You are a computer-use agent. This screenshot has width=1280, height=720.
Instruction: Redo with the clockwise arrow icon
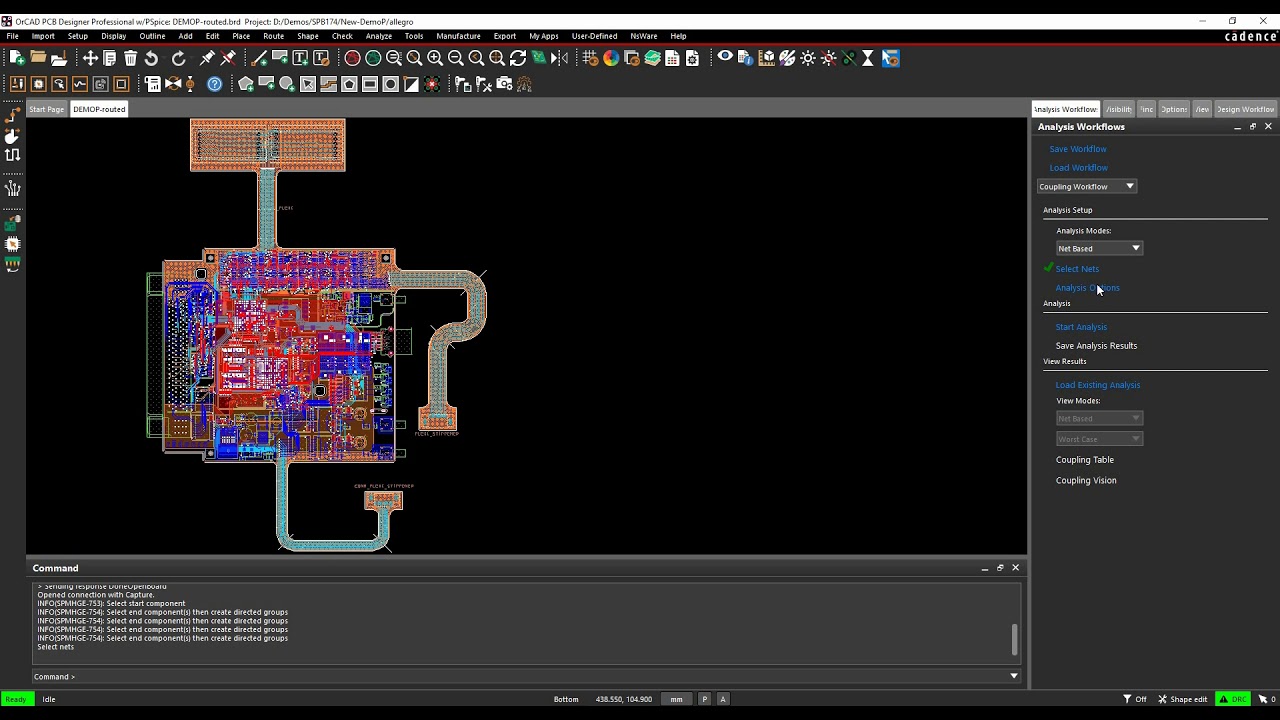point(179,58)
